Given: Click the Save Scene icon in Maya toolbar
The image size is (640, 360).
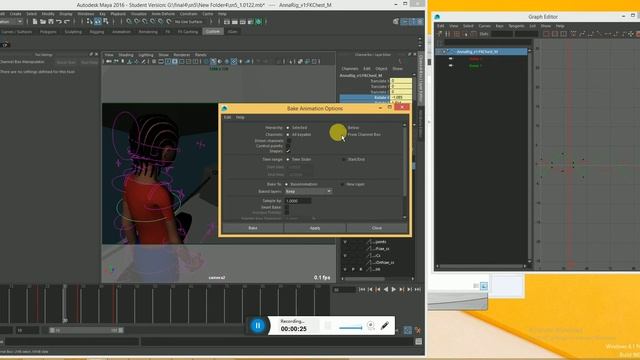Looking at the screenshot, I should click(x=51, y=21).
